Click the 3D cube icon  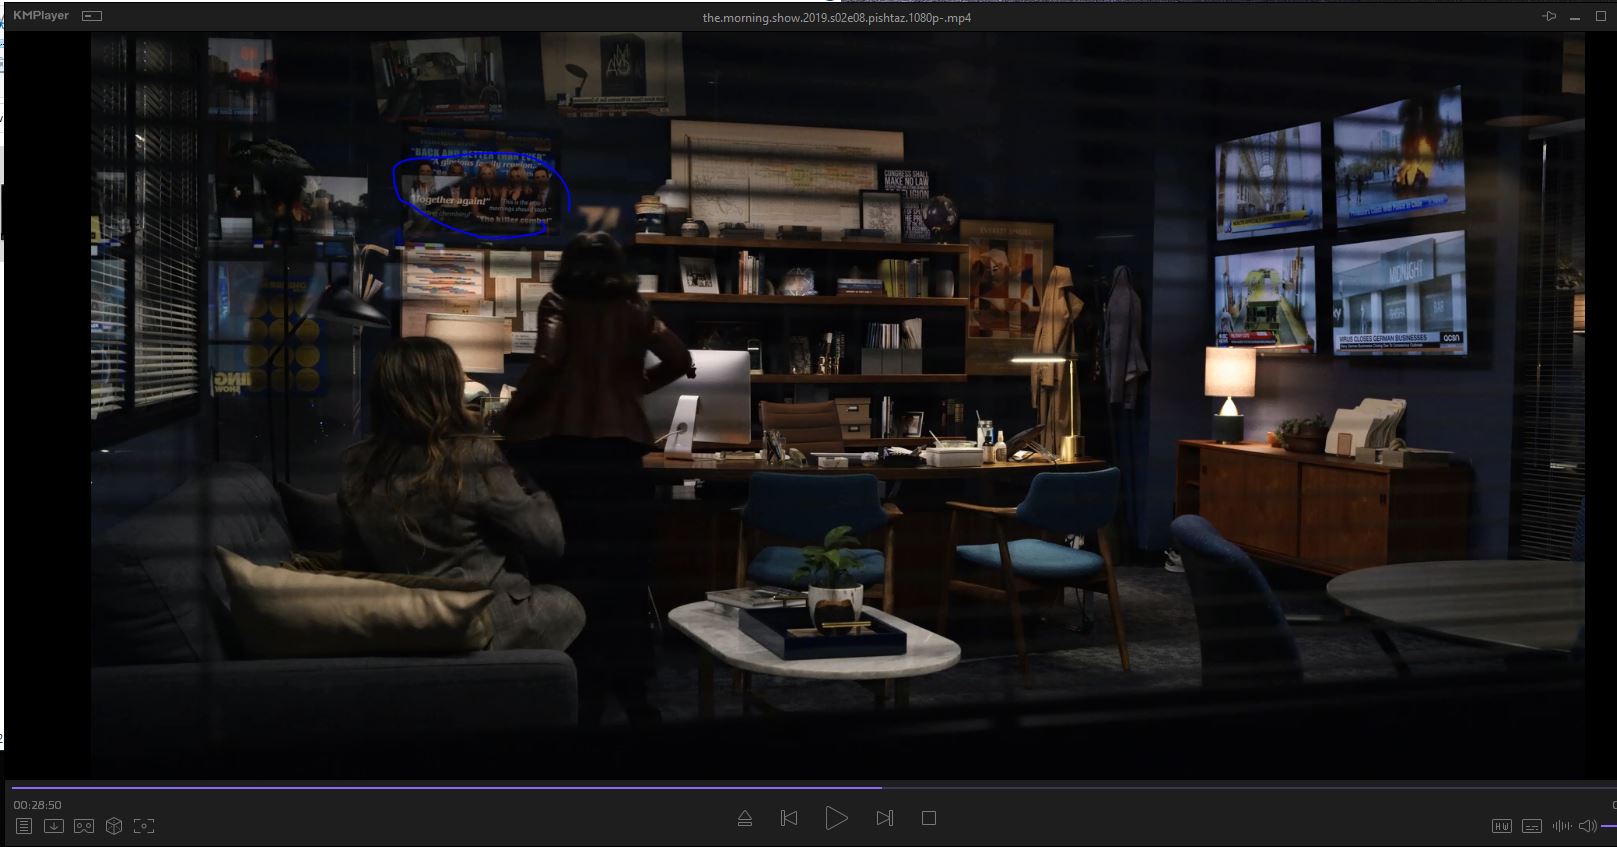pos(114,826)
